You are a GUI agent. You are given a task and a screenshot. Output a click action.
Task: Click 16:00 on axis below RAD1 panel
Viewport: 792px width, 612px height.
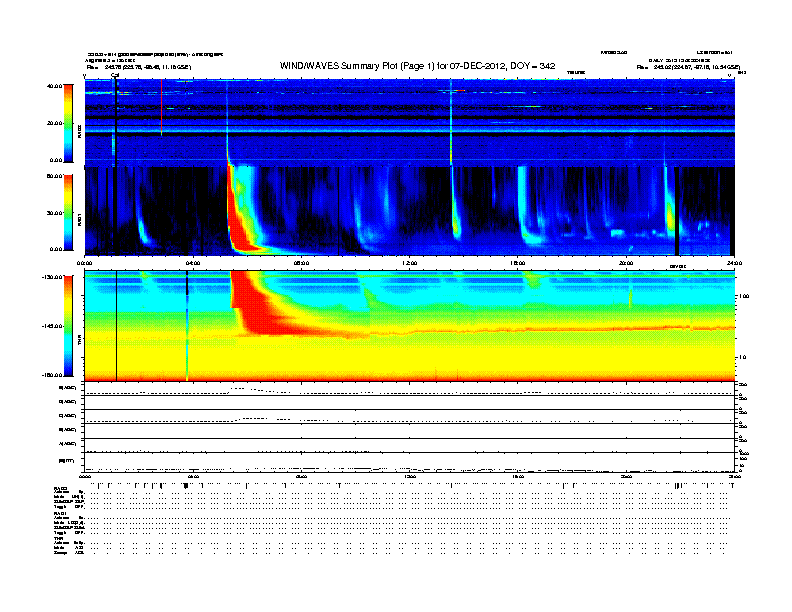pos(518,263)
